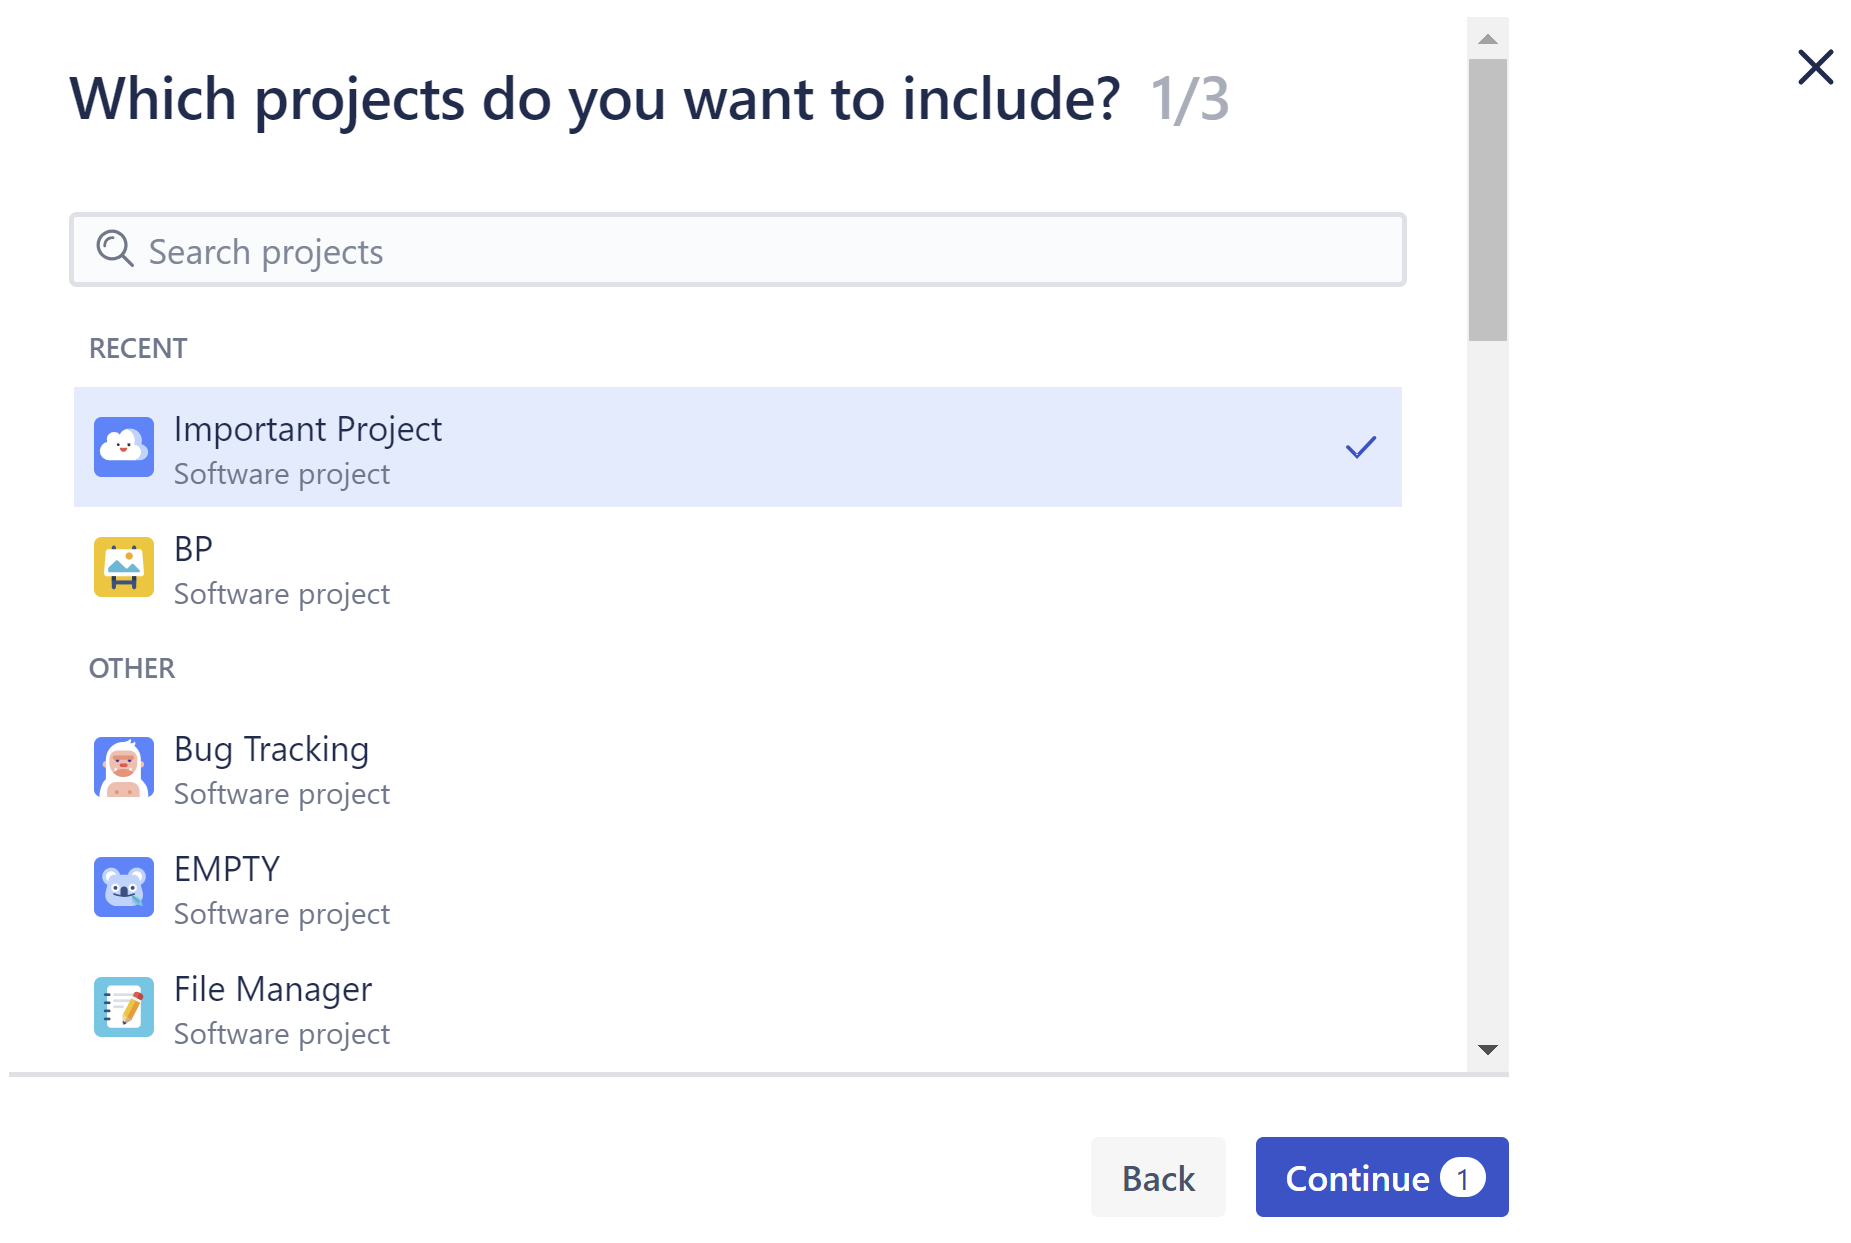Click the OTHER section heading
The width and height of the screenshot is (1851, 1243).
(131, 667)
